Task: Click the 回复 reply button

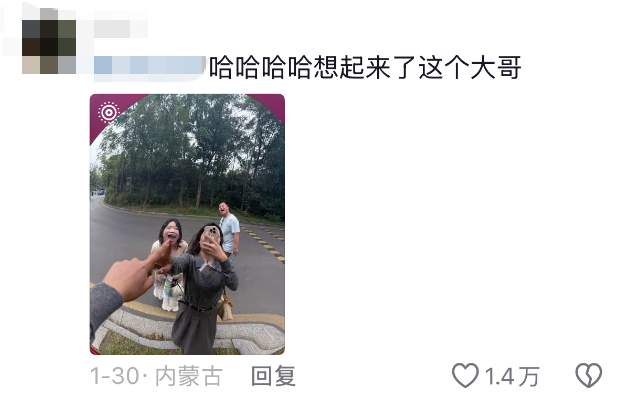Action: coord(274,376)
